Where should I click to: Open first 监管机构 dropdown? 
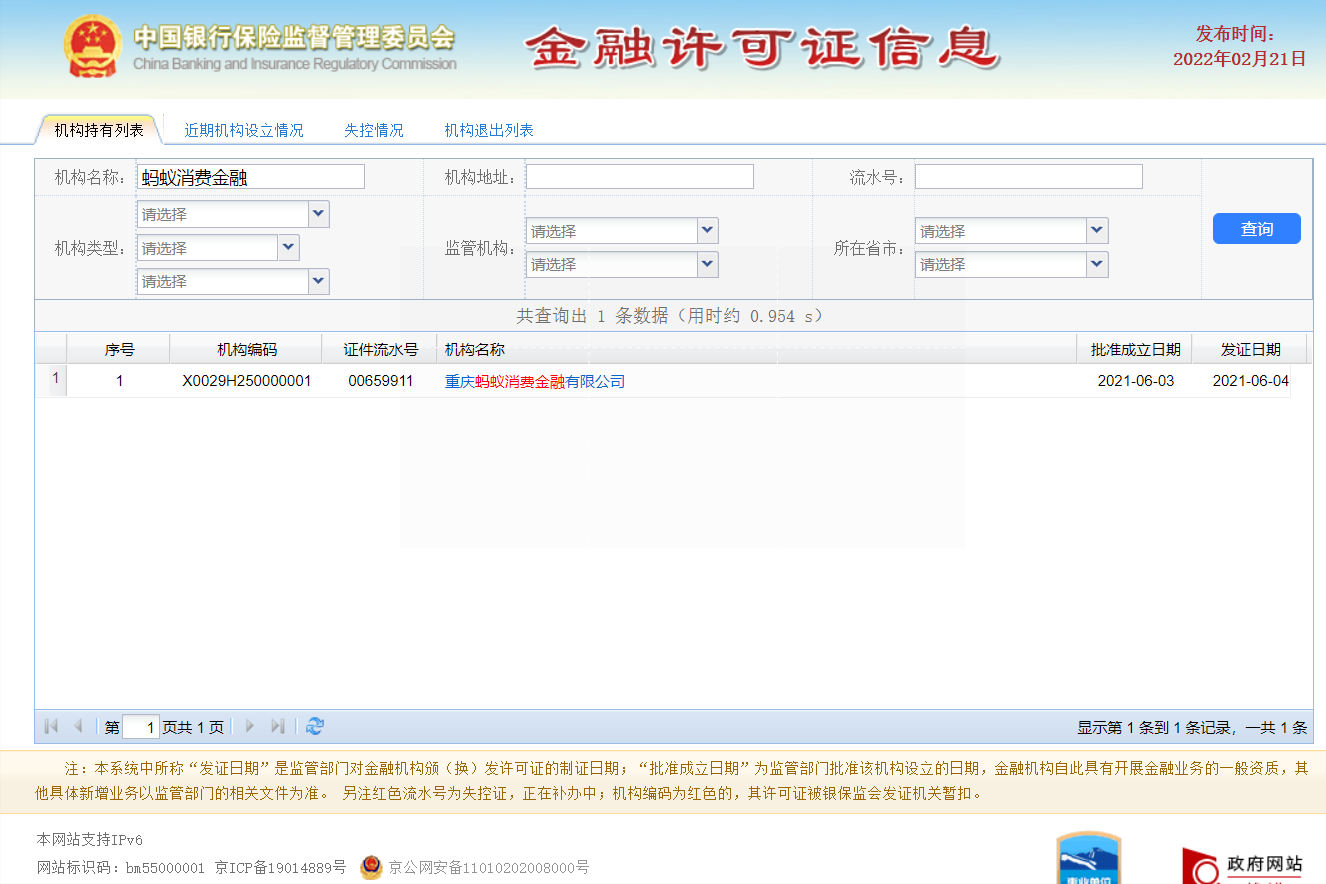(708, 231)
